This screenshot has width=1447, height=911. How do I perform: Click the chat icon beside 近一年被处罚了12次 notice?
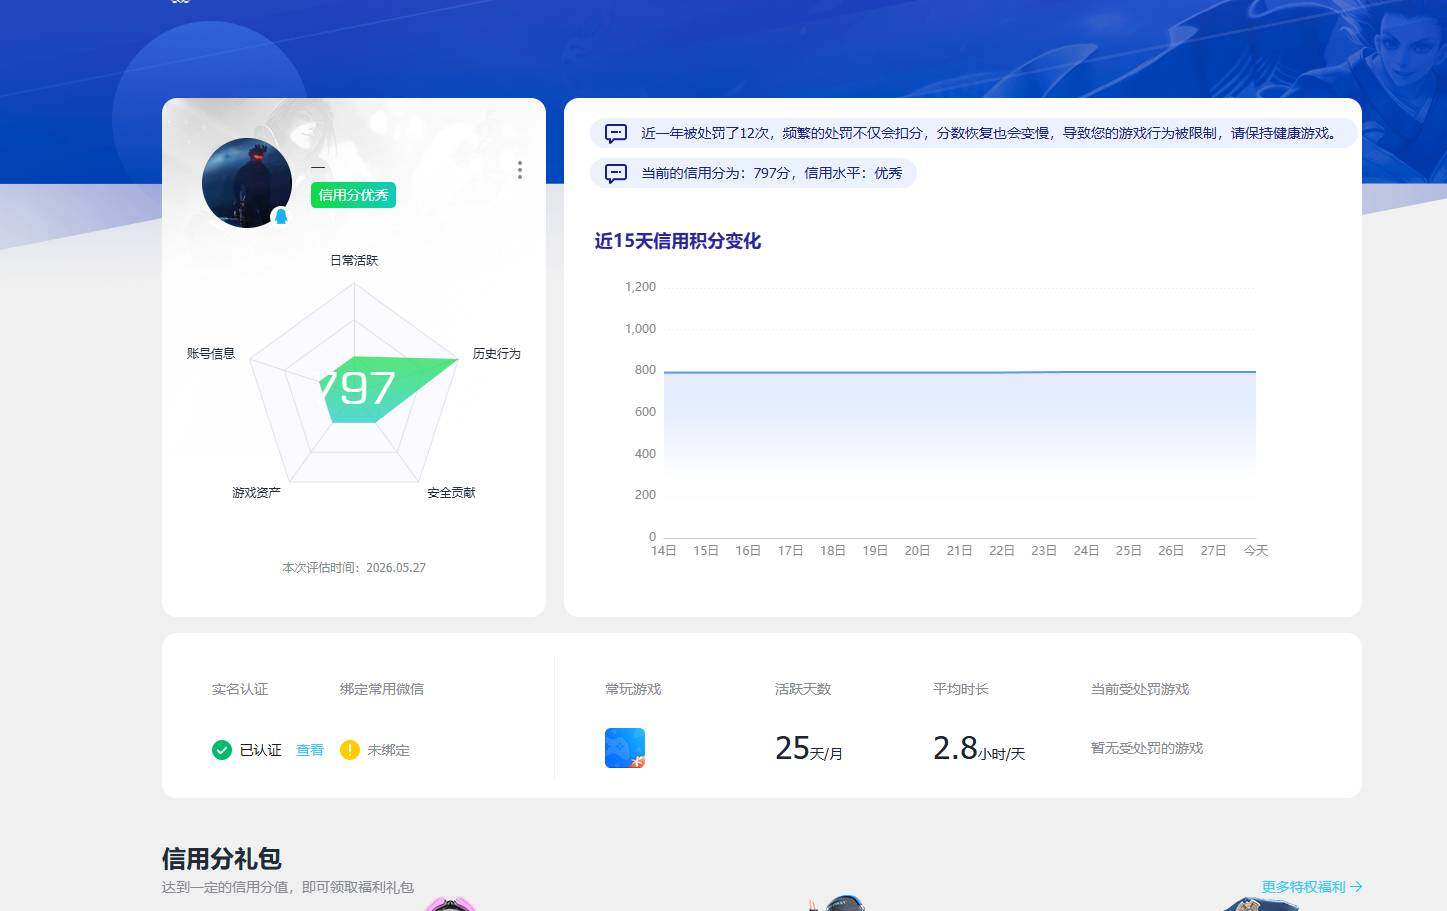tap(616, 133)
